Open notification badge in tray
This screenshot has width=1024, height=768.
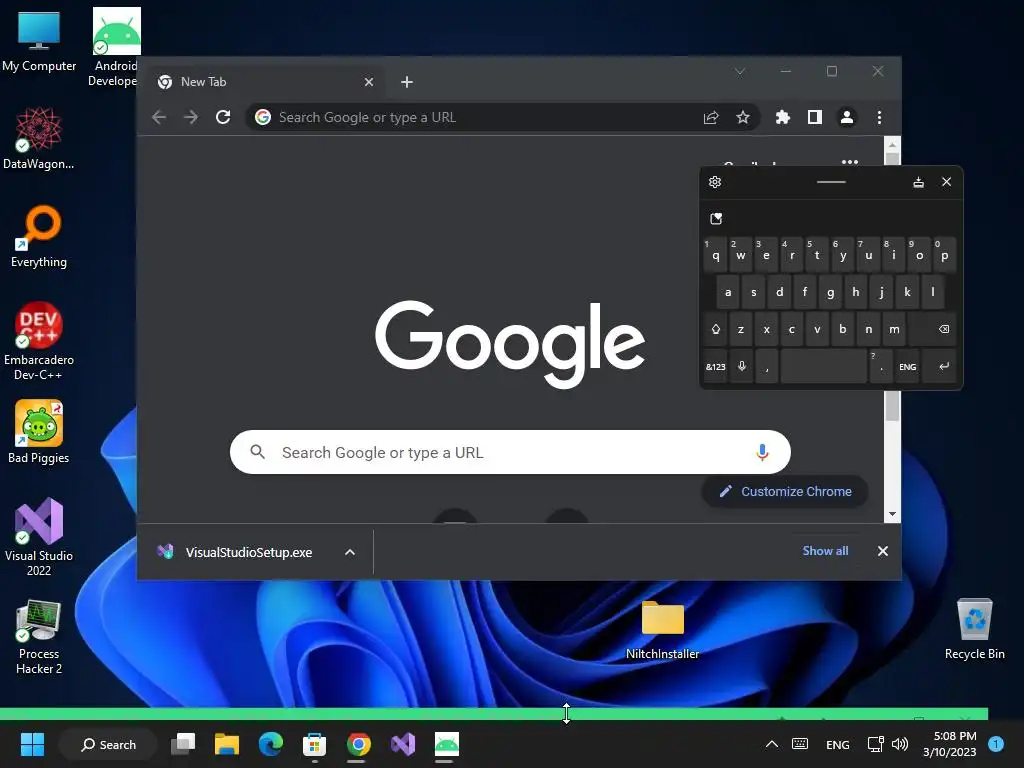996,743
